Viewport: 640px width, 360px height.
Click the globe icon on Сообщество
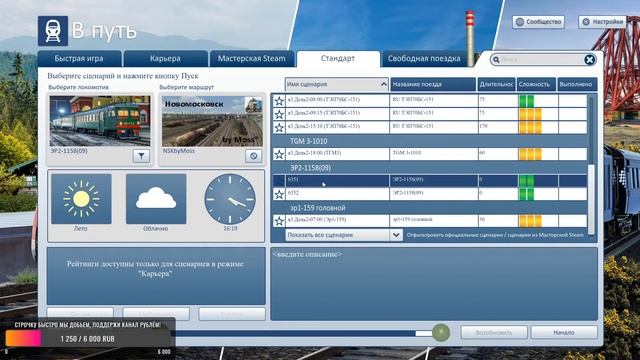pos(520,22)
